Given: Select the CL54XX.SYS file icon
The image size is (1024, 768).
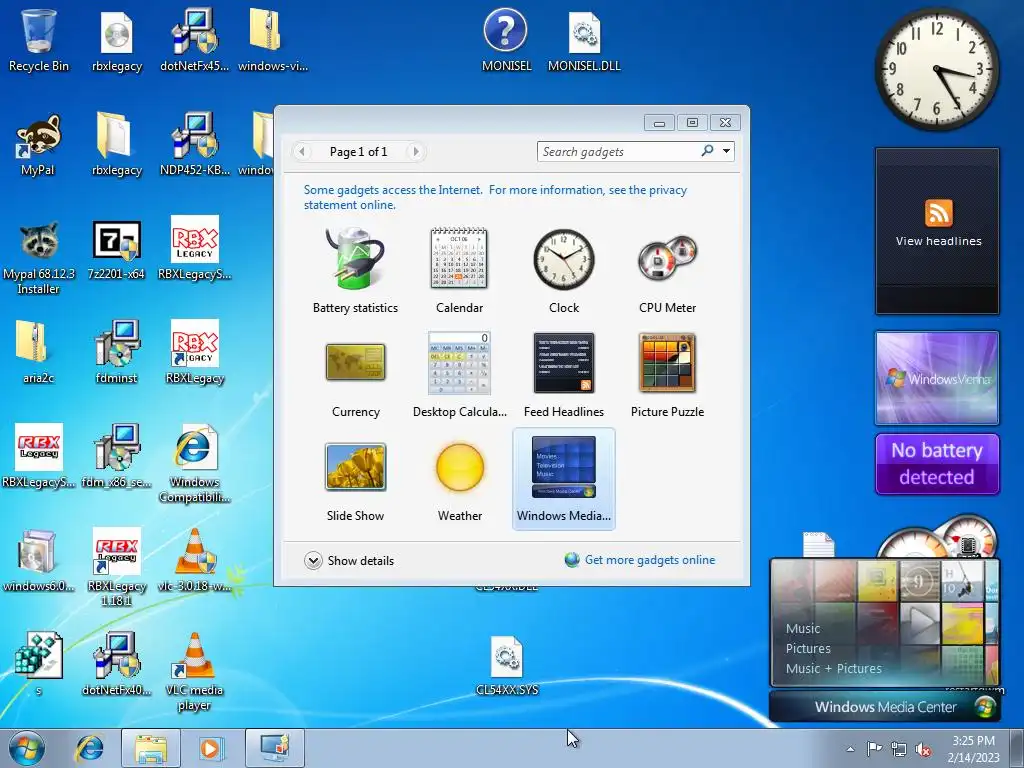Looking at the screenshot, I should 507,665.
